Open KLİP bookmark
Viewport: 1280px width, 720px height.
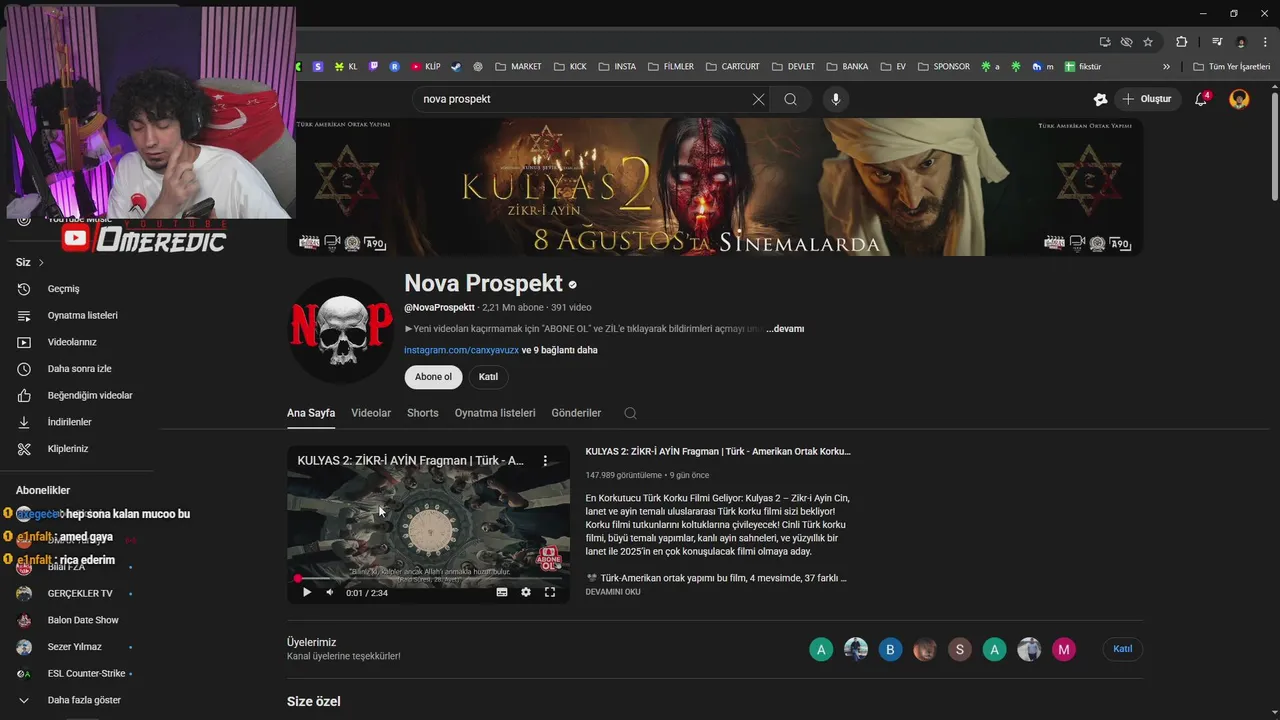425,67
